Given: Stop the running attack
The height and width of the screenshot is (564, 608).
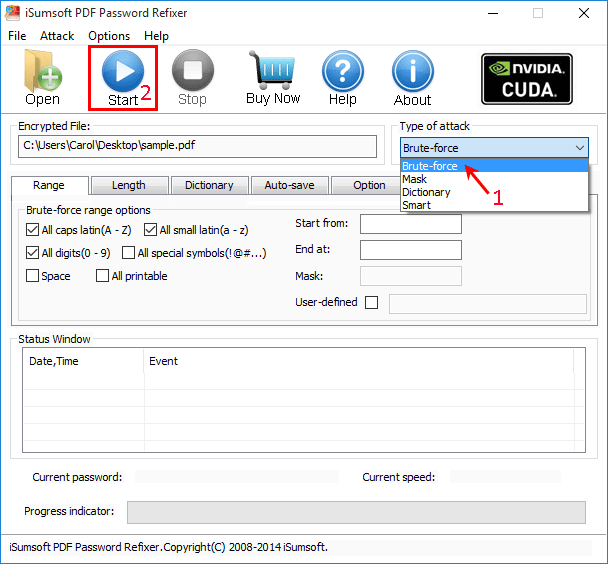Looking at the screenshot, I should point(193,78).
